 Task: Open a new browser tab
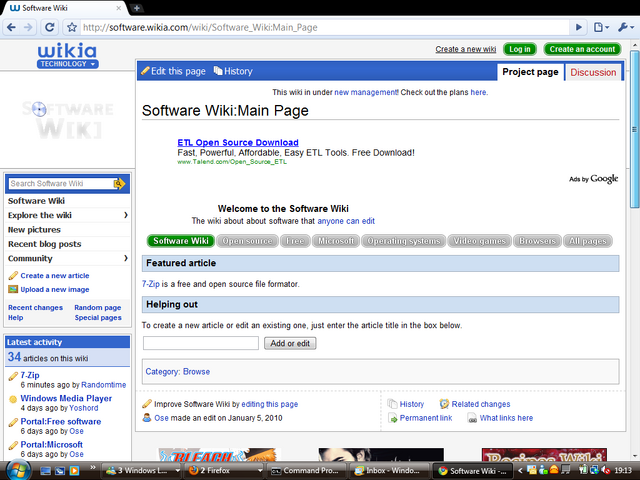(137, 8)
